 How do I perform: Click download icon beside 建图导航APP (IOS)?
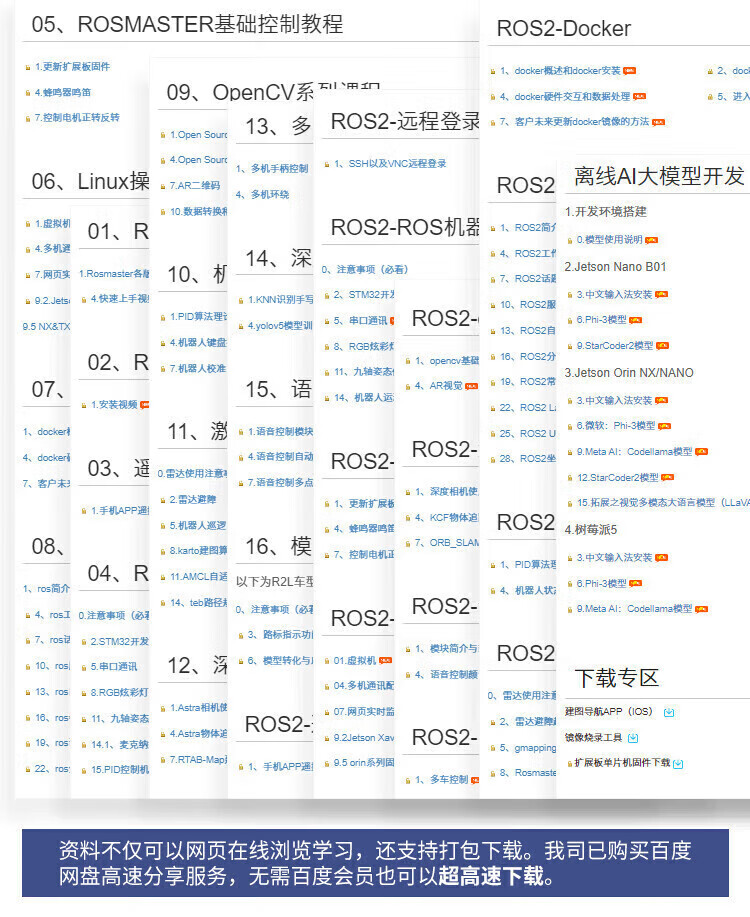669,712
